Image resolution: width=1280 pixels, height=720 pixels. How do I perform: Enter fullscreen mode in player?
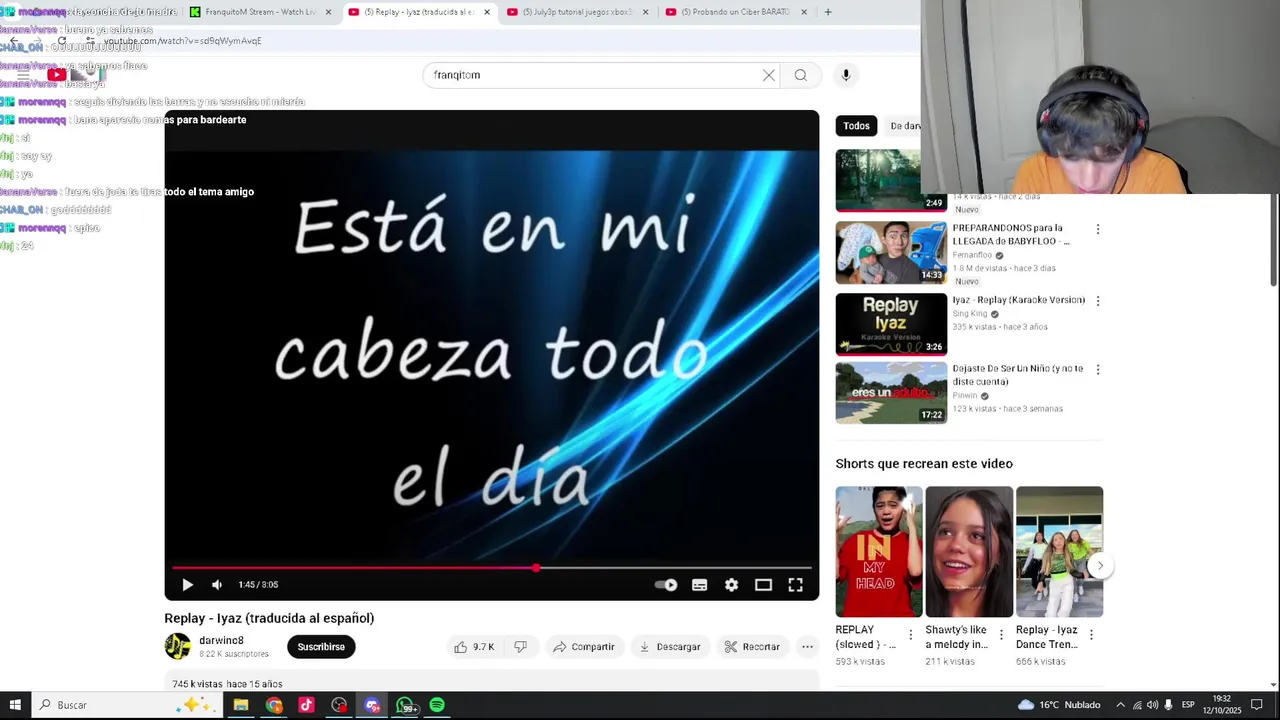(x=796, y=585)
